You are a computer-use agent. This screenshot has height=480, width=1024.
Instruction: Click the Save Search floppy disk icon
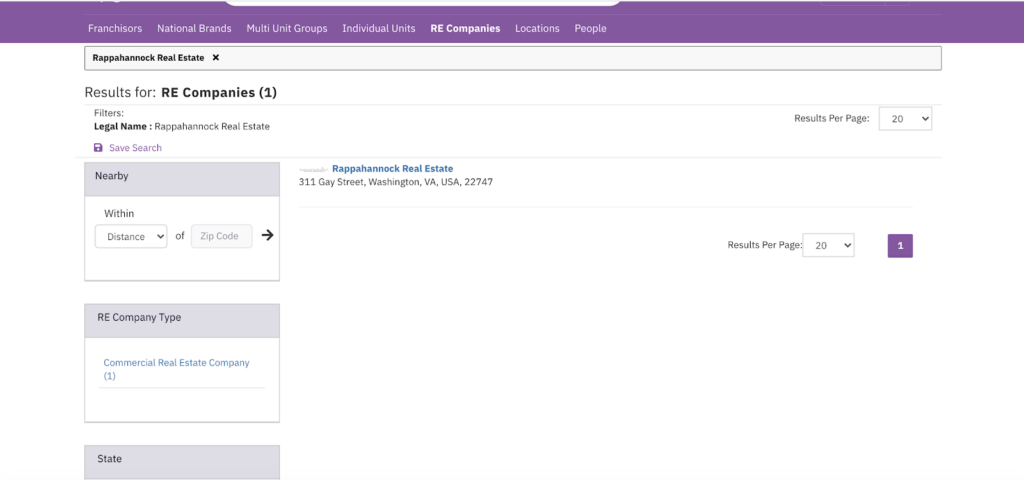click(x=98, y=148)
